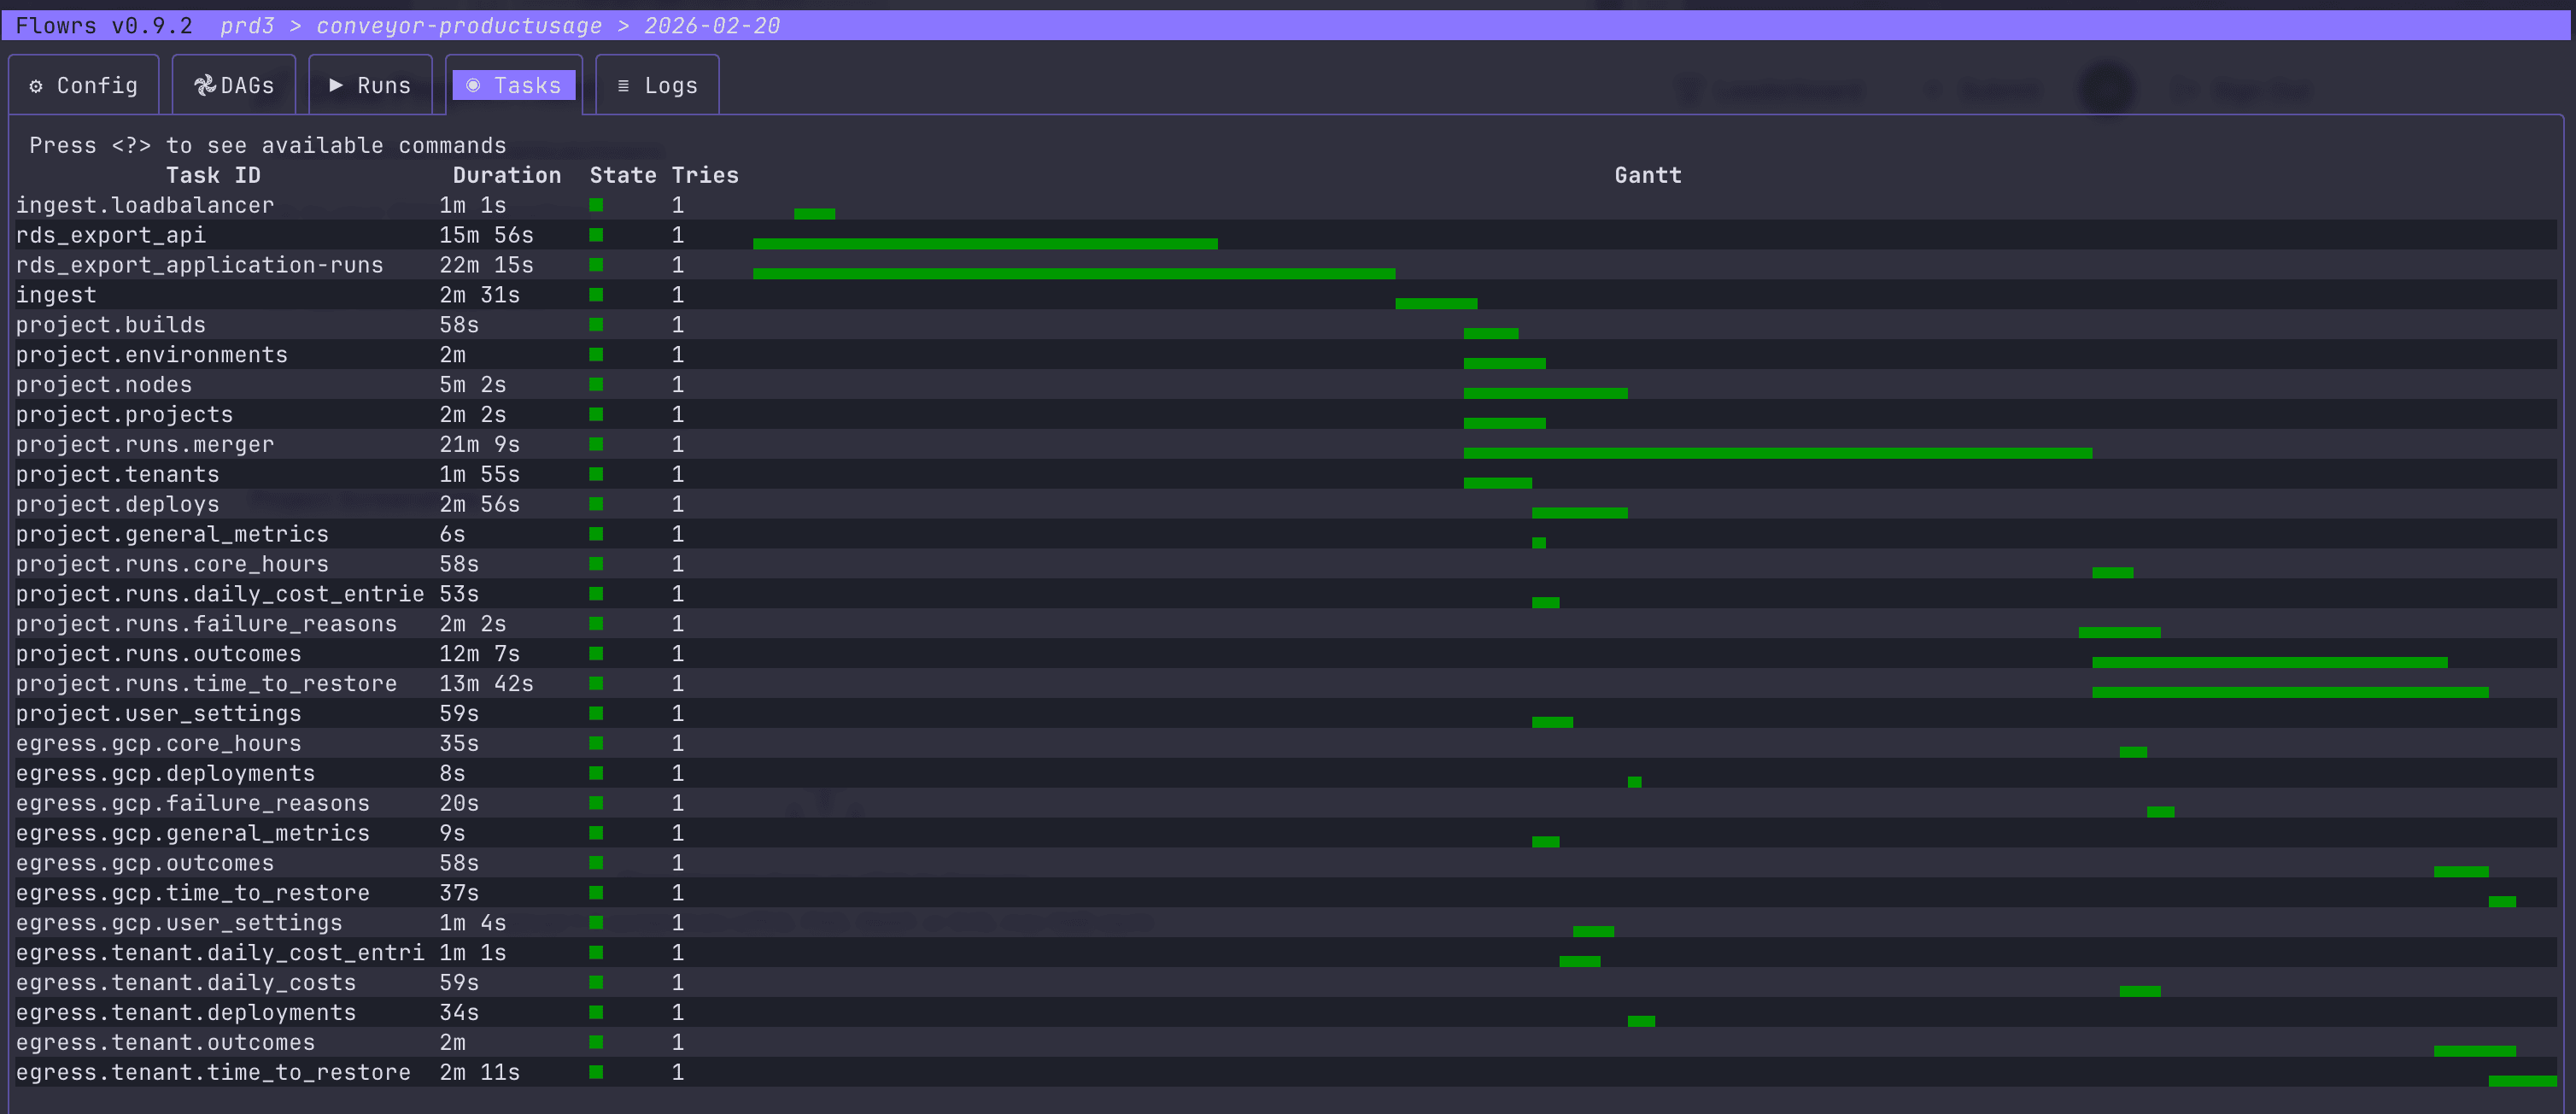Select the state indicator for egress.gcp.core_hours
Viewport: 2576px width, 1114px height.
click(x=597, y=743)
